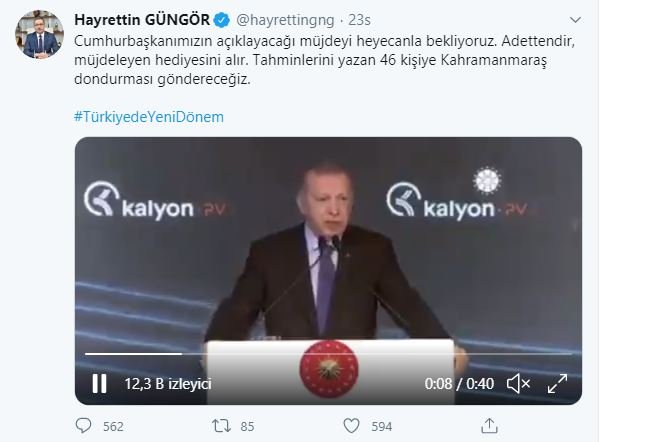Image resolution: width=670 pixels, height=442 pixels.
Task: Click the blue verified badge
Action: [221, 20]
